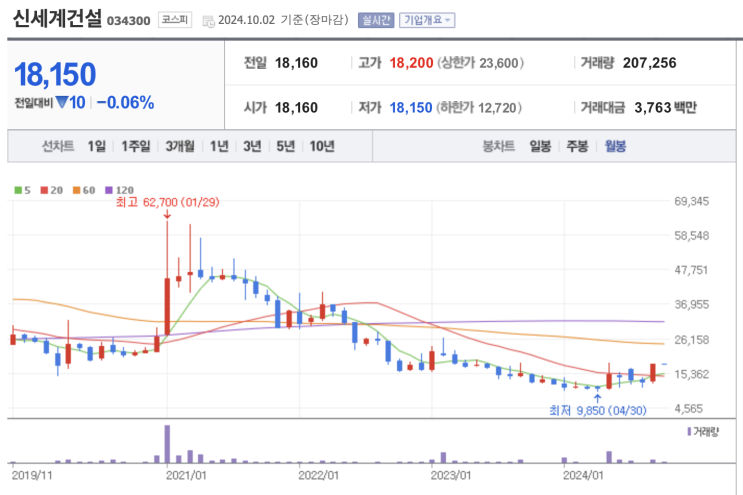The image size is (743, 495).
Task: Click the 거래량 value 207,256
Action: pyautogui.click(x=650, y=63)
